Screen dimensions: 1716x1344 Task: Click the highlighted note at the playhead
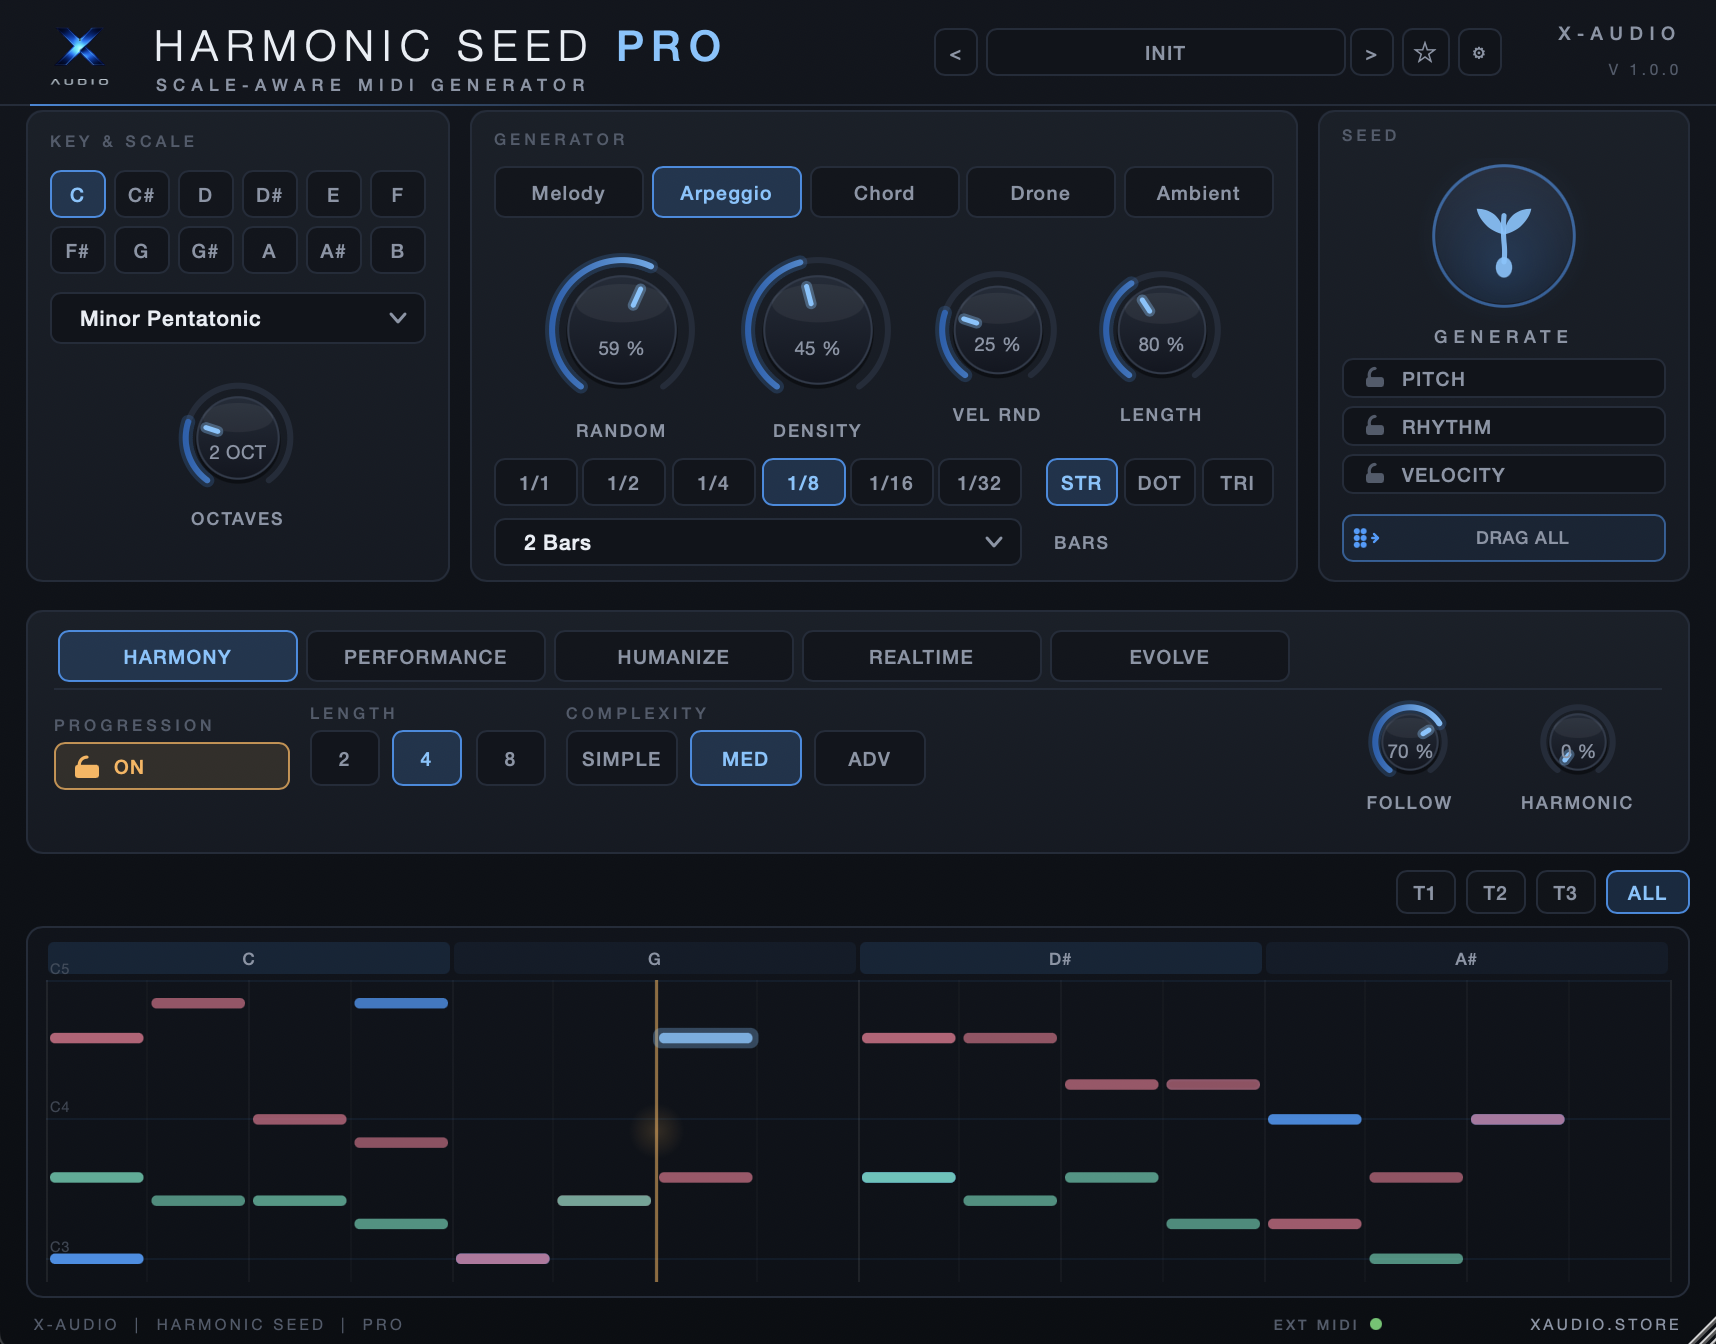click(x=705, y=1038)
